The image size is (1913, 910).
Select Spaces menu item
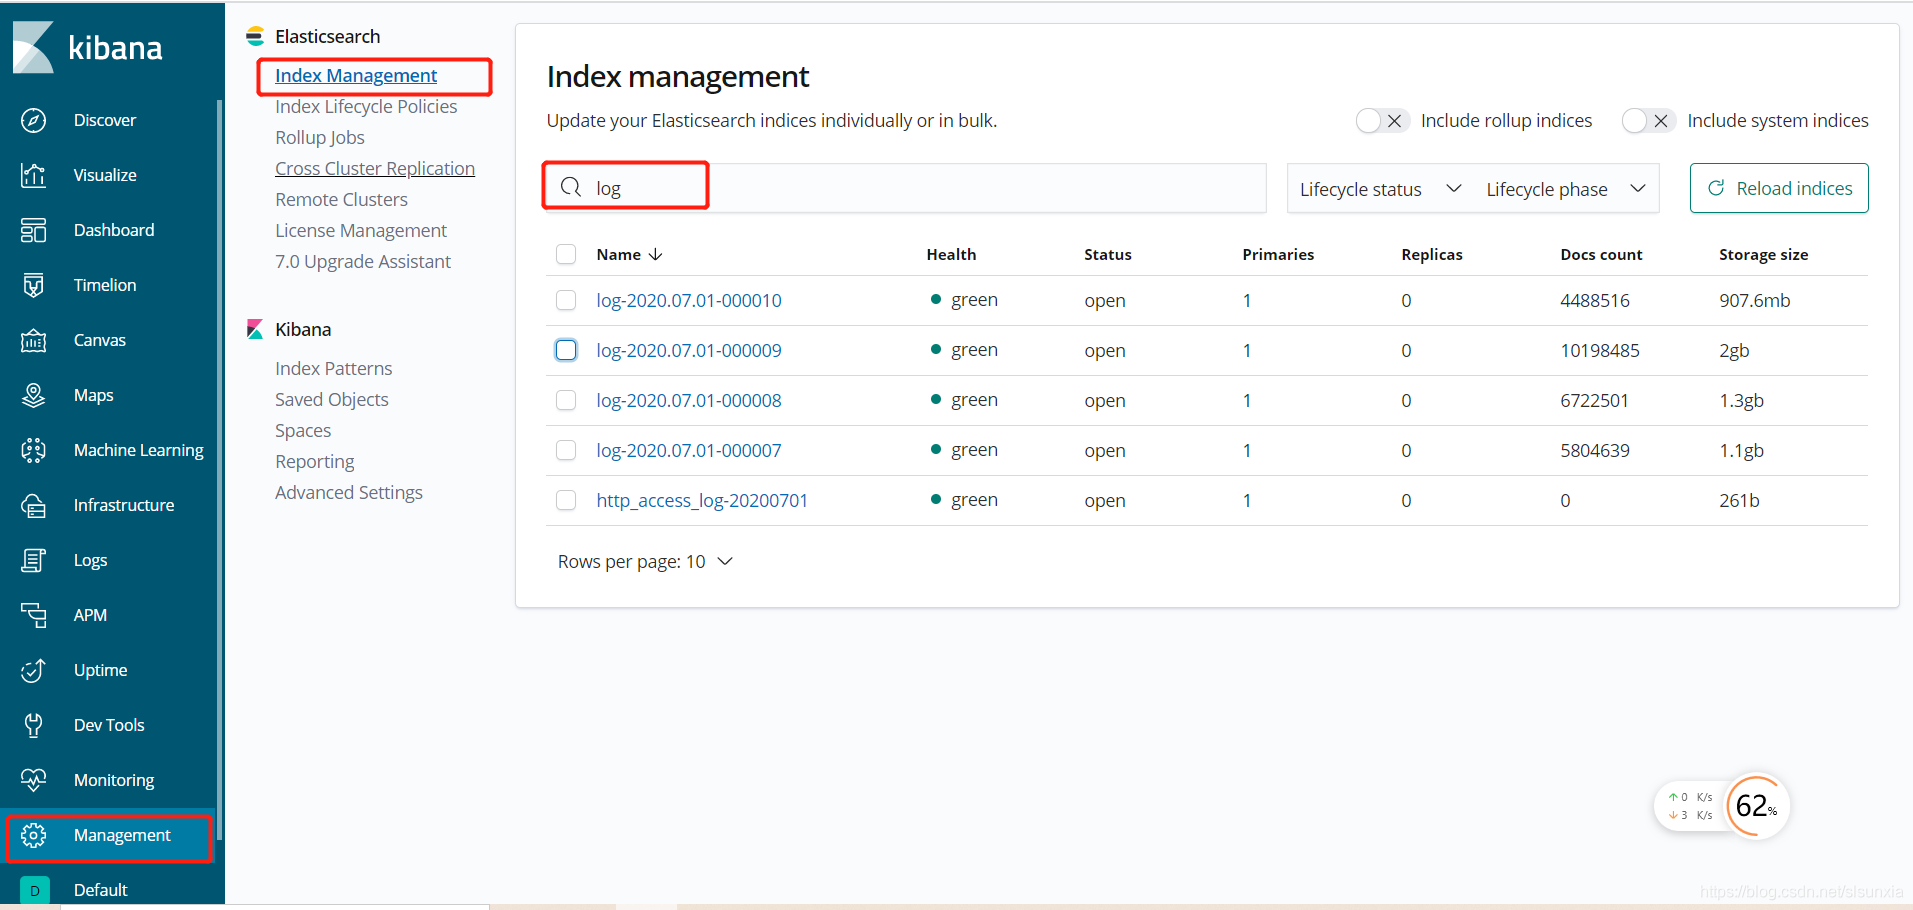coord(303,430)
